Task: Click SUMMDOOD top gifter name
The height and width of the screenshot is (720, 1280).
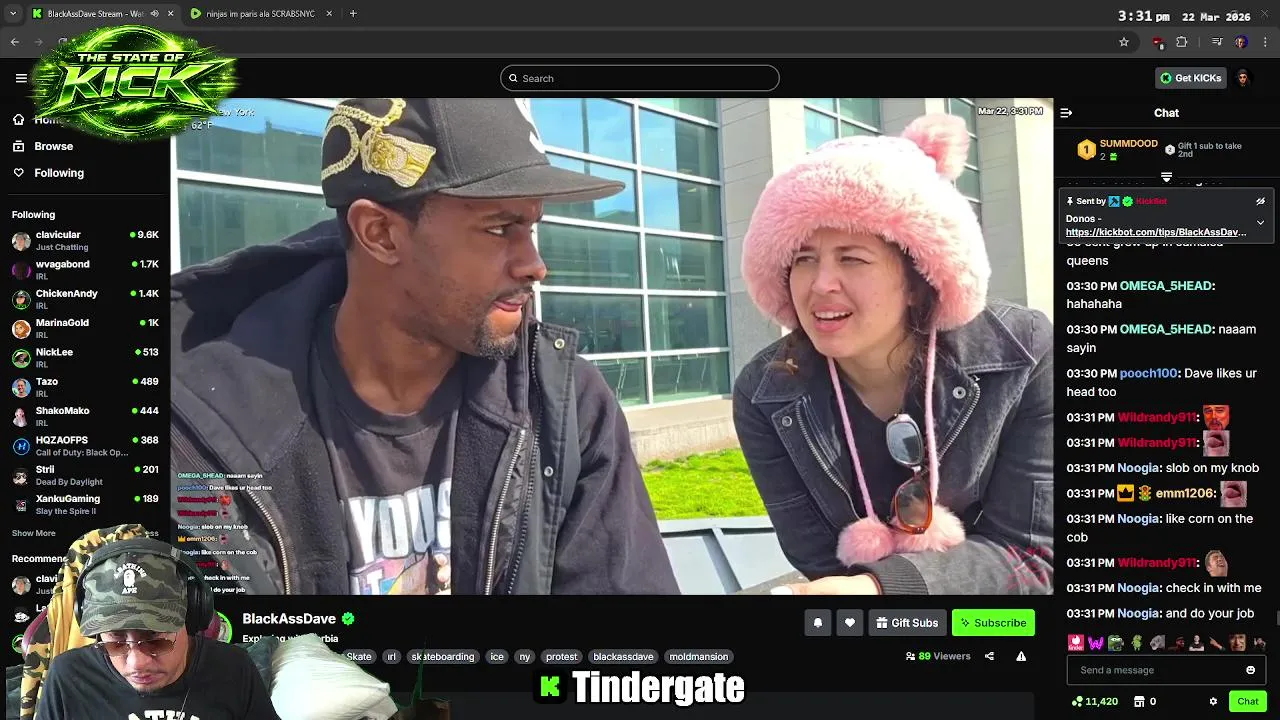Action: [x=1129, y=144]
